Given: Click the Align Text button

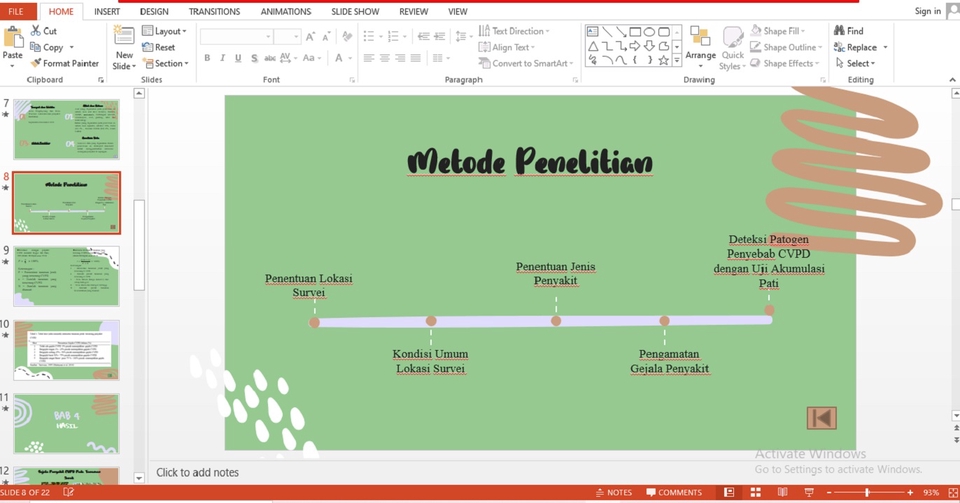Looking at the screenshot, I should 506,47.
